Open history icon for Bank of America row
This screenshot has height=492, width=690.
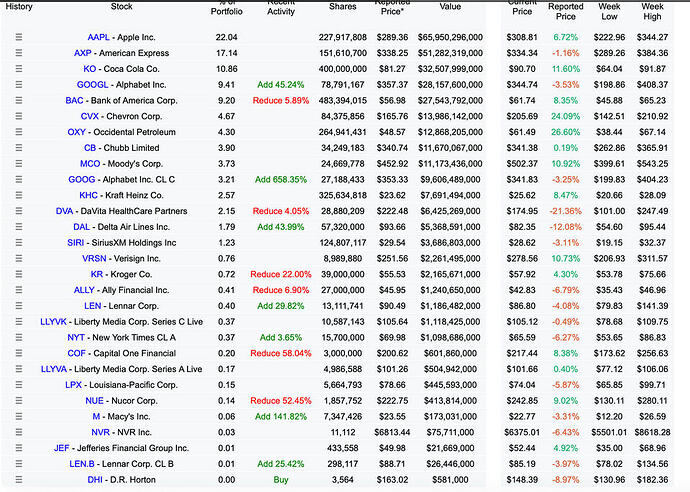click(x=18, y=100)
